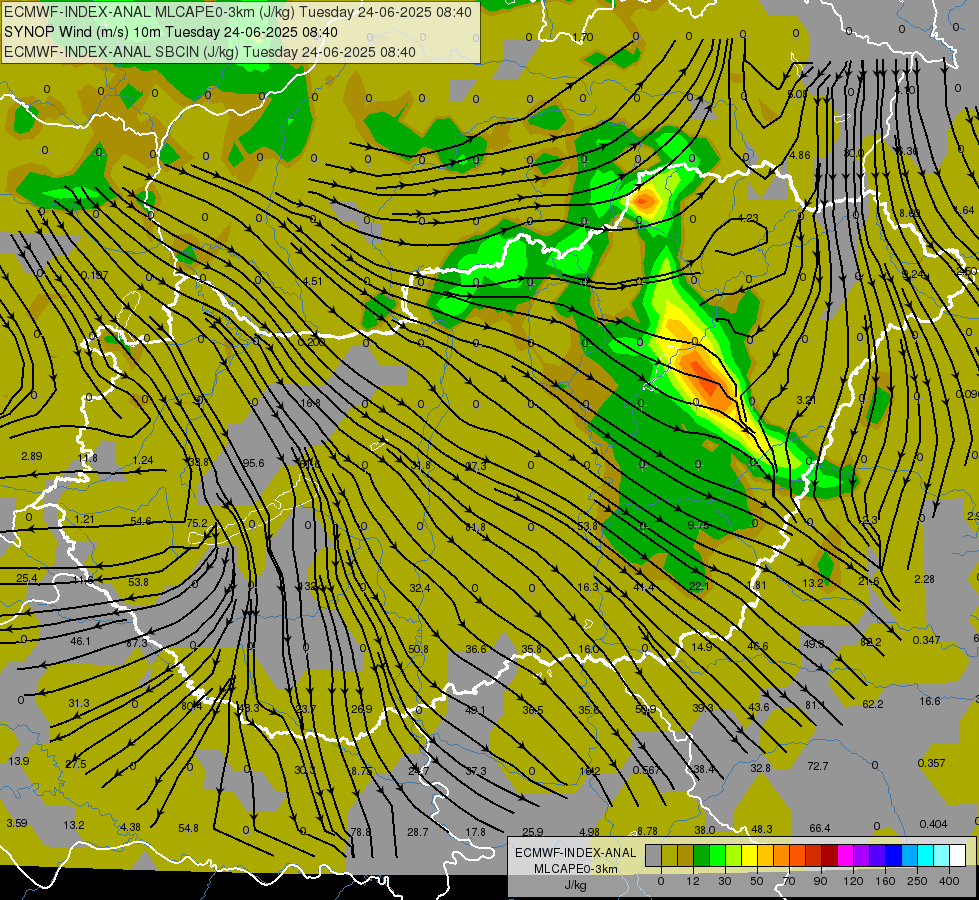Click the map value 9.75
The image size is (979, 900).
[x=699, y=525]
